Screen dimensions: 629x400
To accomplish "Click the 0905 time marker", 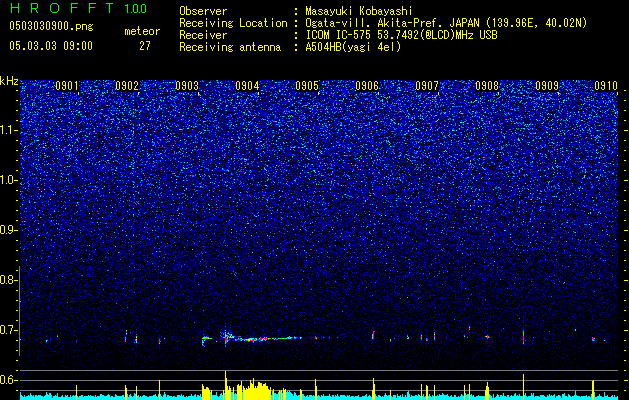I will tap(307, 86).
